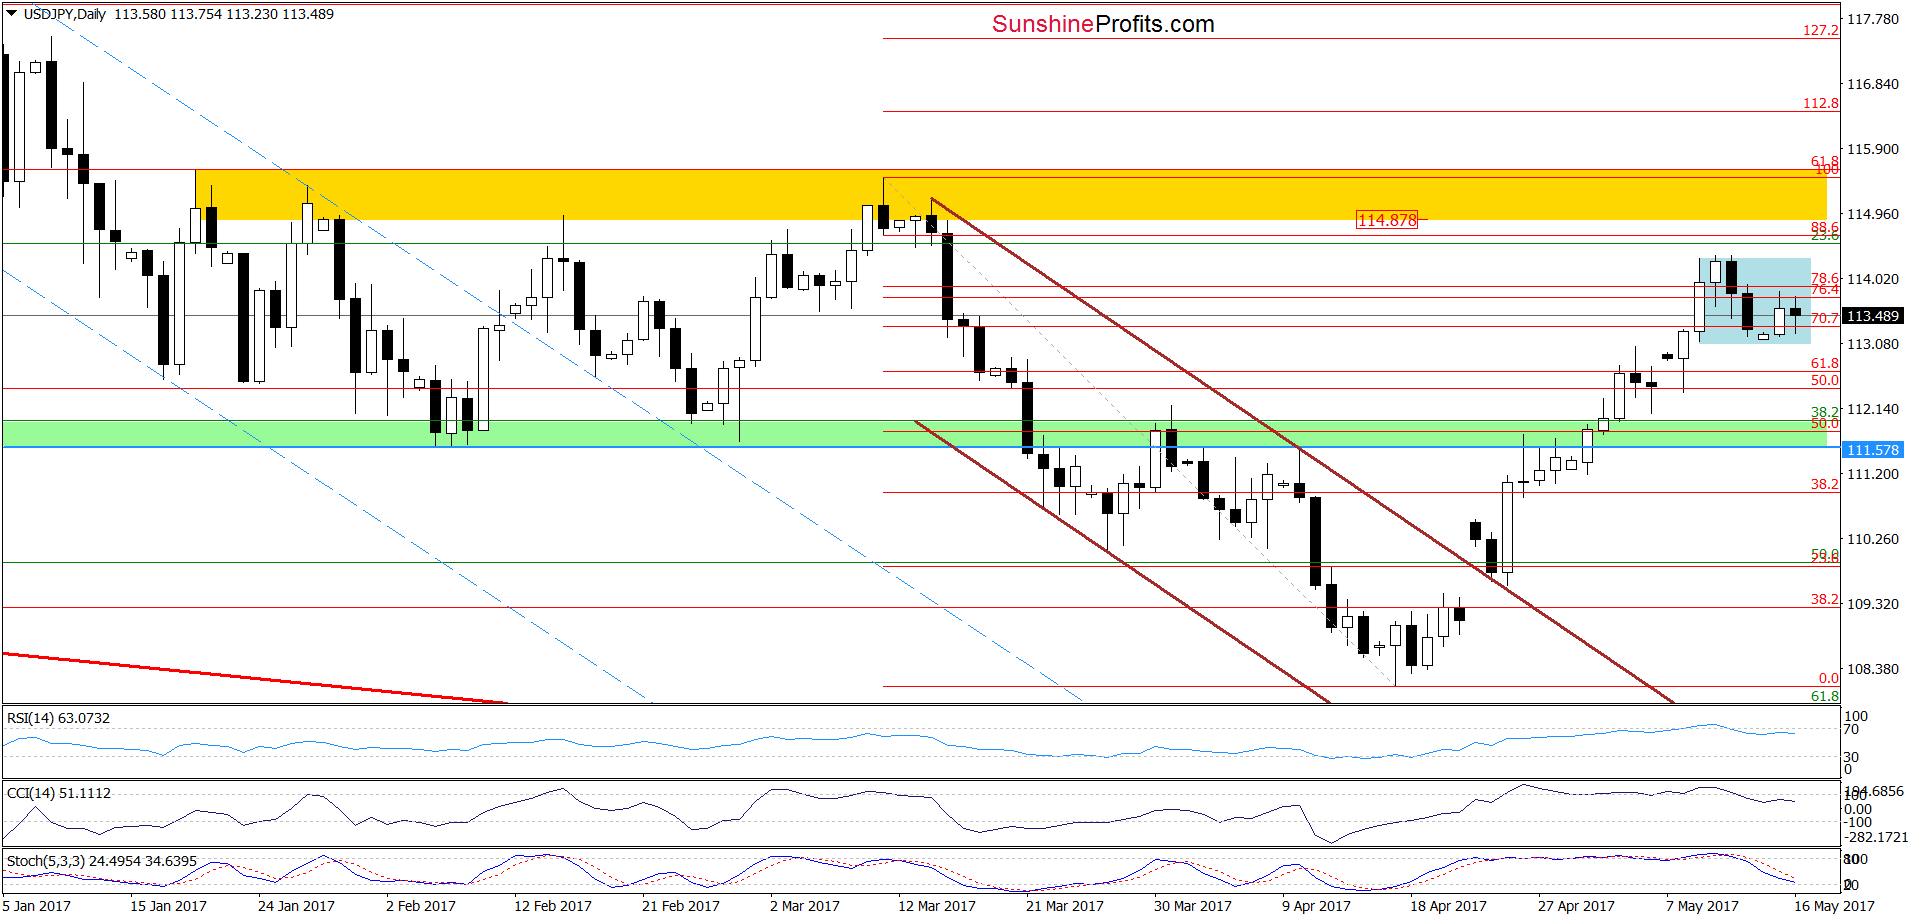This screenshot has height=920, width=1908.
Task: Click the 18 Apr 2017 date label
Action: coord(1448,906)
